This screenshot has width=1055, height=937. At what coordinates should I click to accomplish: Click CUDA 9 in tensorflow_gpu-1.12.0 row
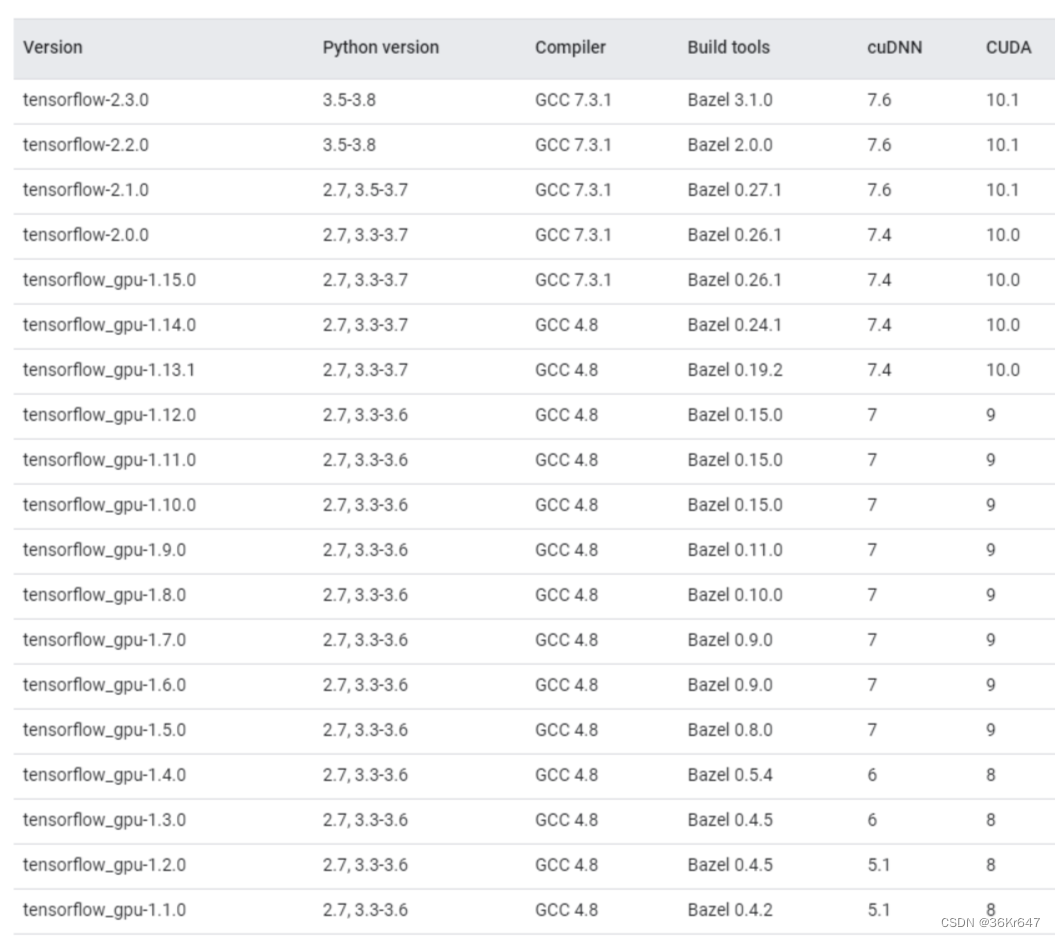tap(991, 416)
